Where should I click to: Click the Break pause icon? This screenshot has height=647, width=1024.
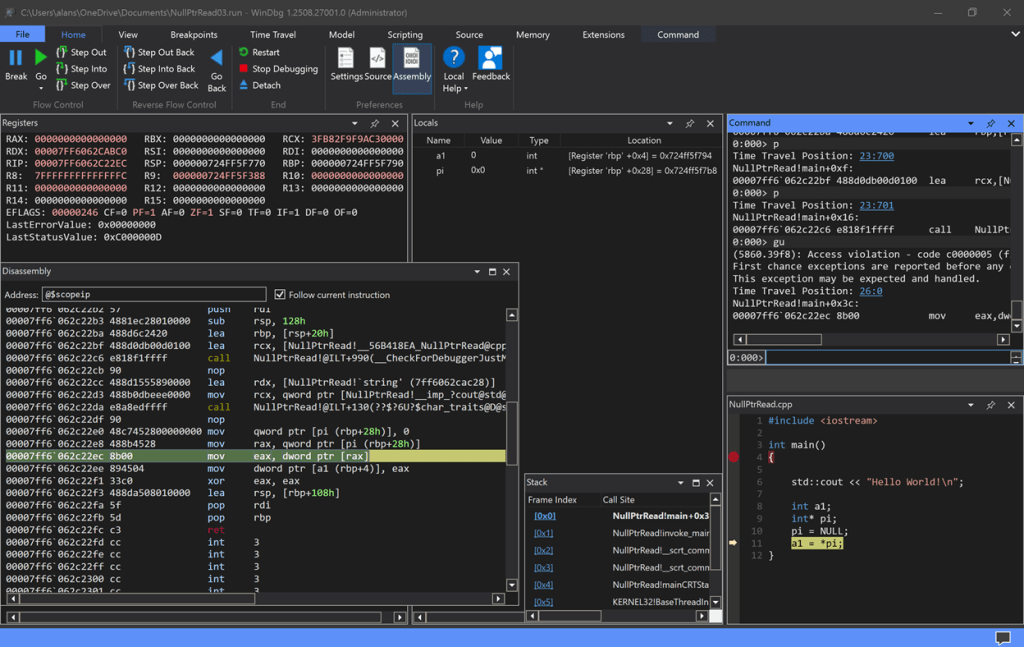[x=16, y=59]
